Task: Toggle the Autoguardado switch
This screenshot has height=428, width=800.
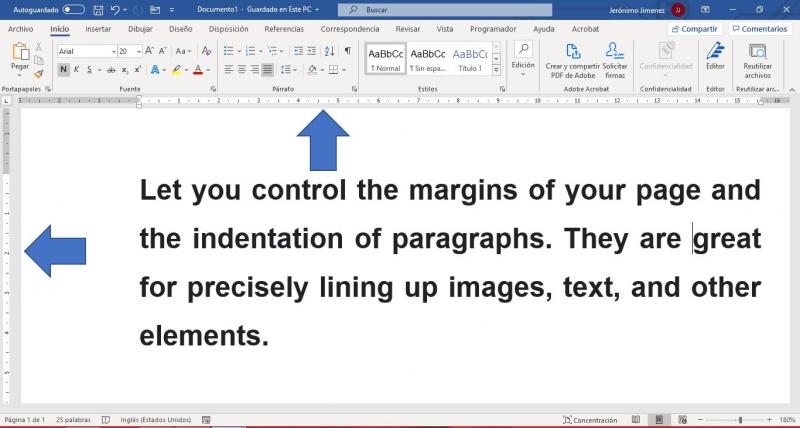Action: [73, 9]
